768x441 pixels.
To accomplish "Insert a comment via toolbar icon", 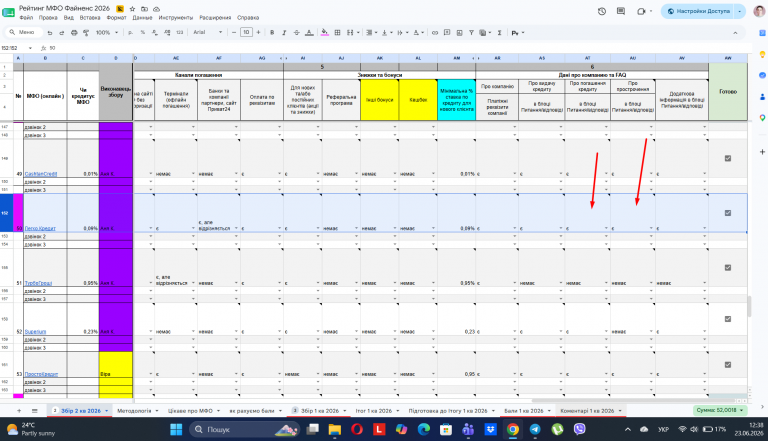I will pyautogui.click(x=447, y=33).
